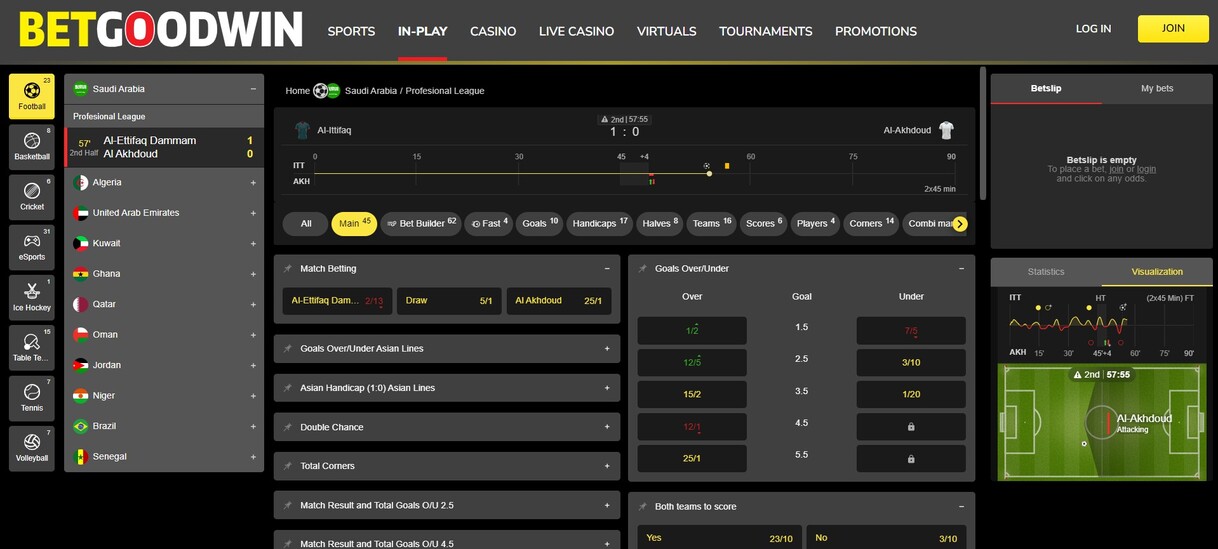Open the Virtuals menu
Image resolution: width=1218 pixels, height=549 pixels.
(666, 31)
